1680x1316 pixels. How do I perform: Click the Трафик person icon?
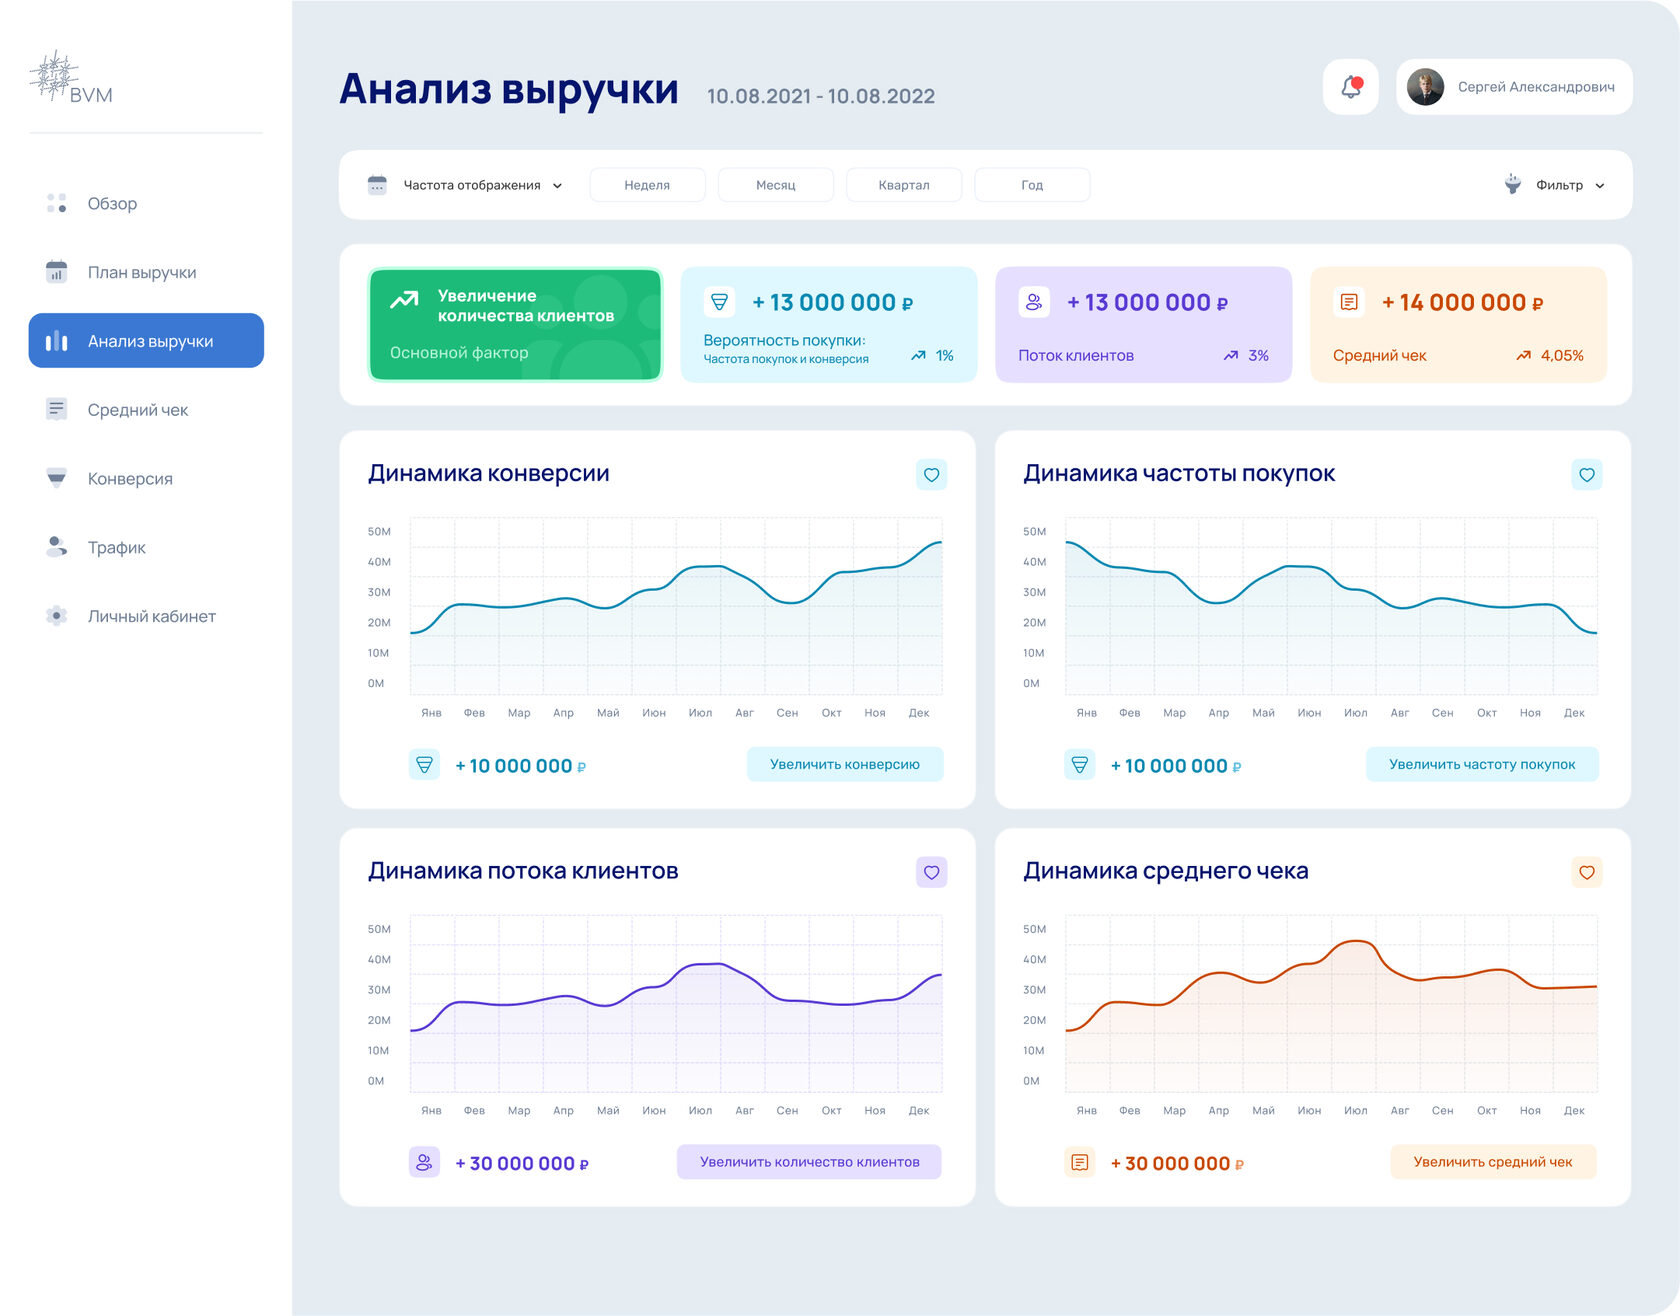(57, 547)
